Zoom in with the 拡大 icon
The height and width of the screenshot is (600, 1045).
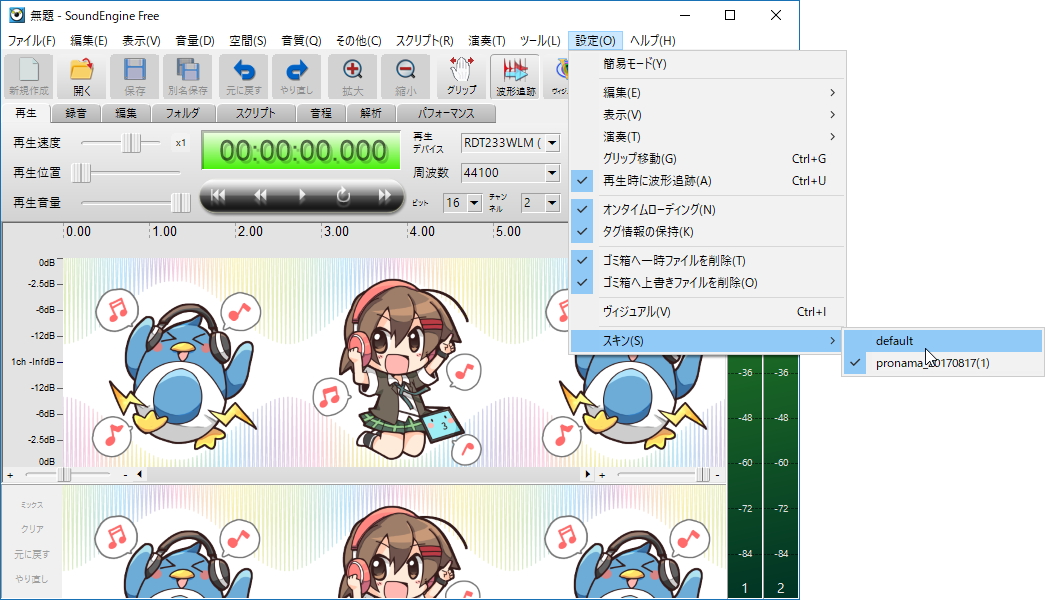click(x=352, y=75)
